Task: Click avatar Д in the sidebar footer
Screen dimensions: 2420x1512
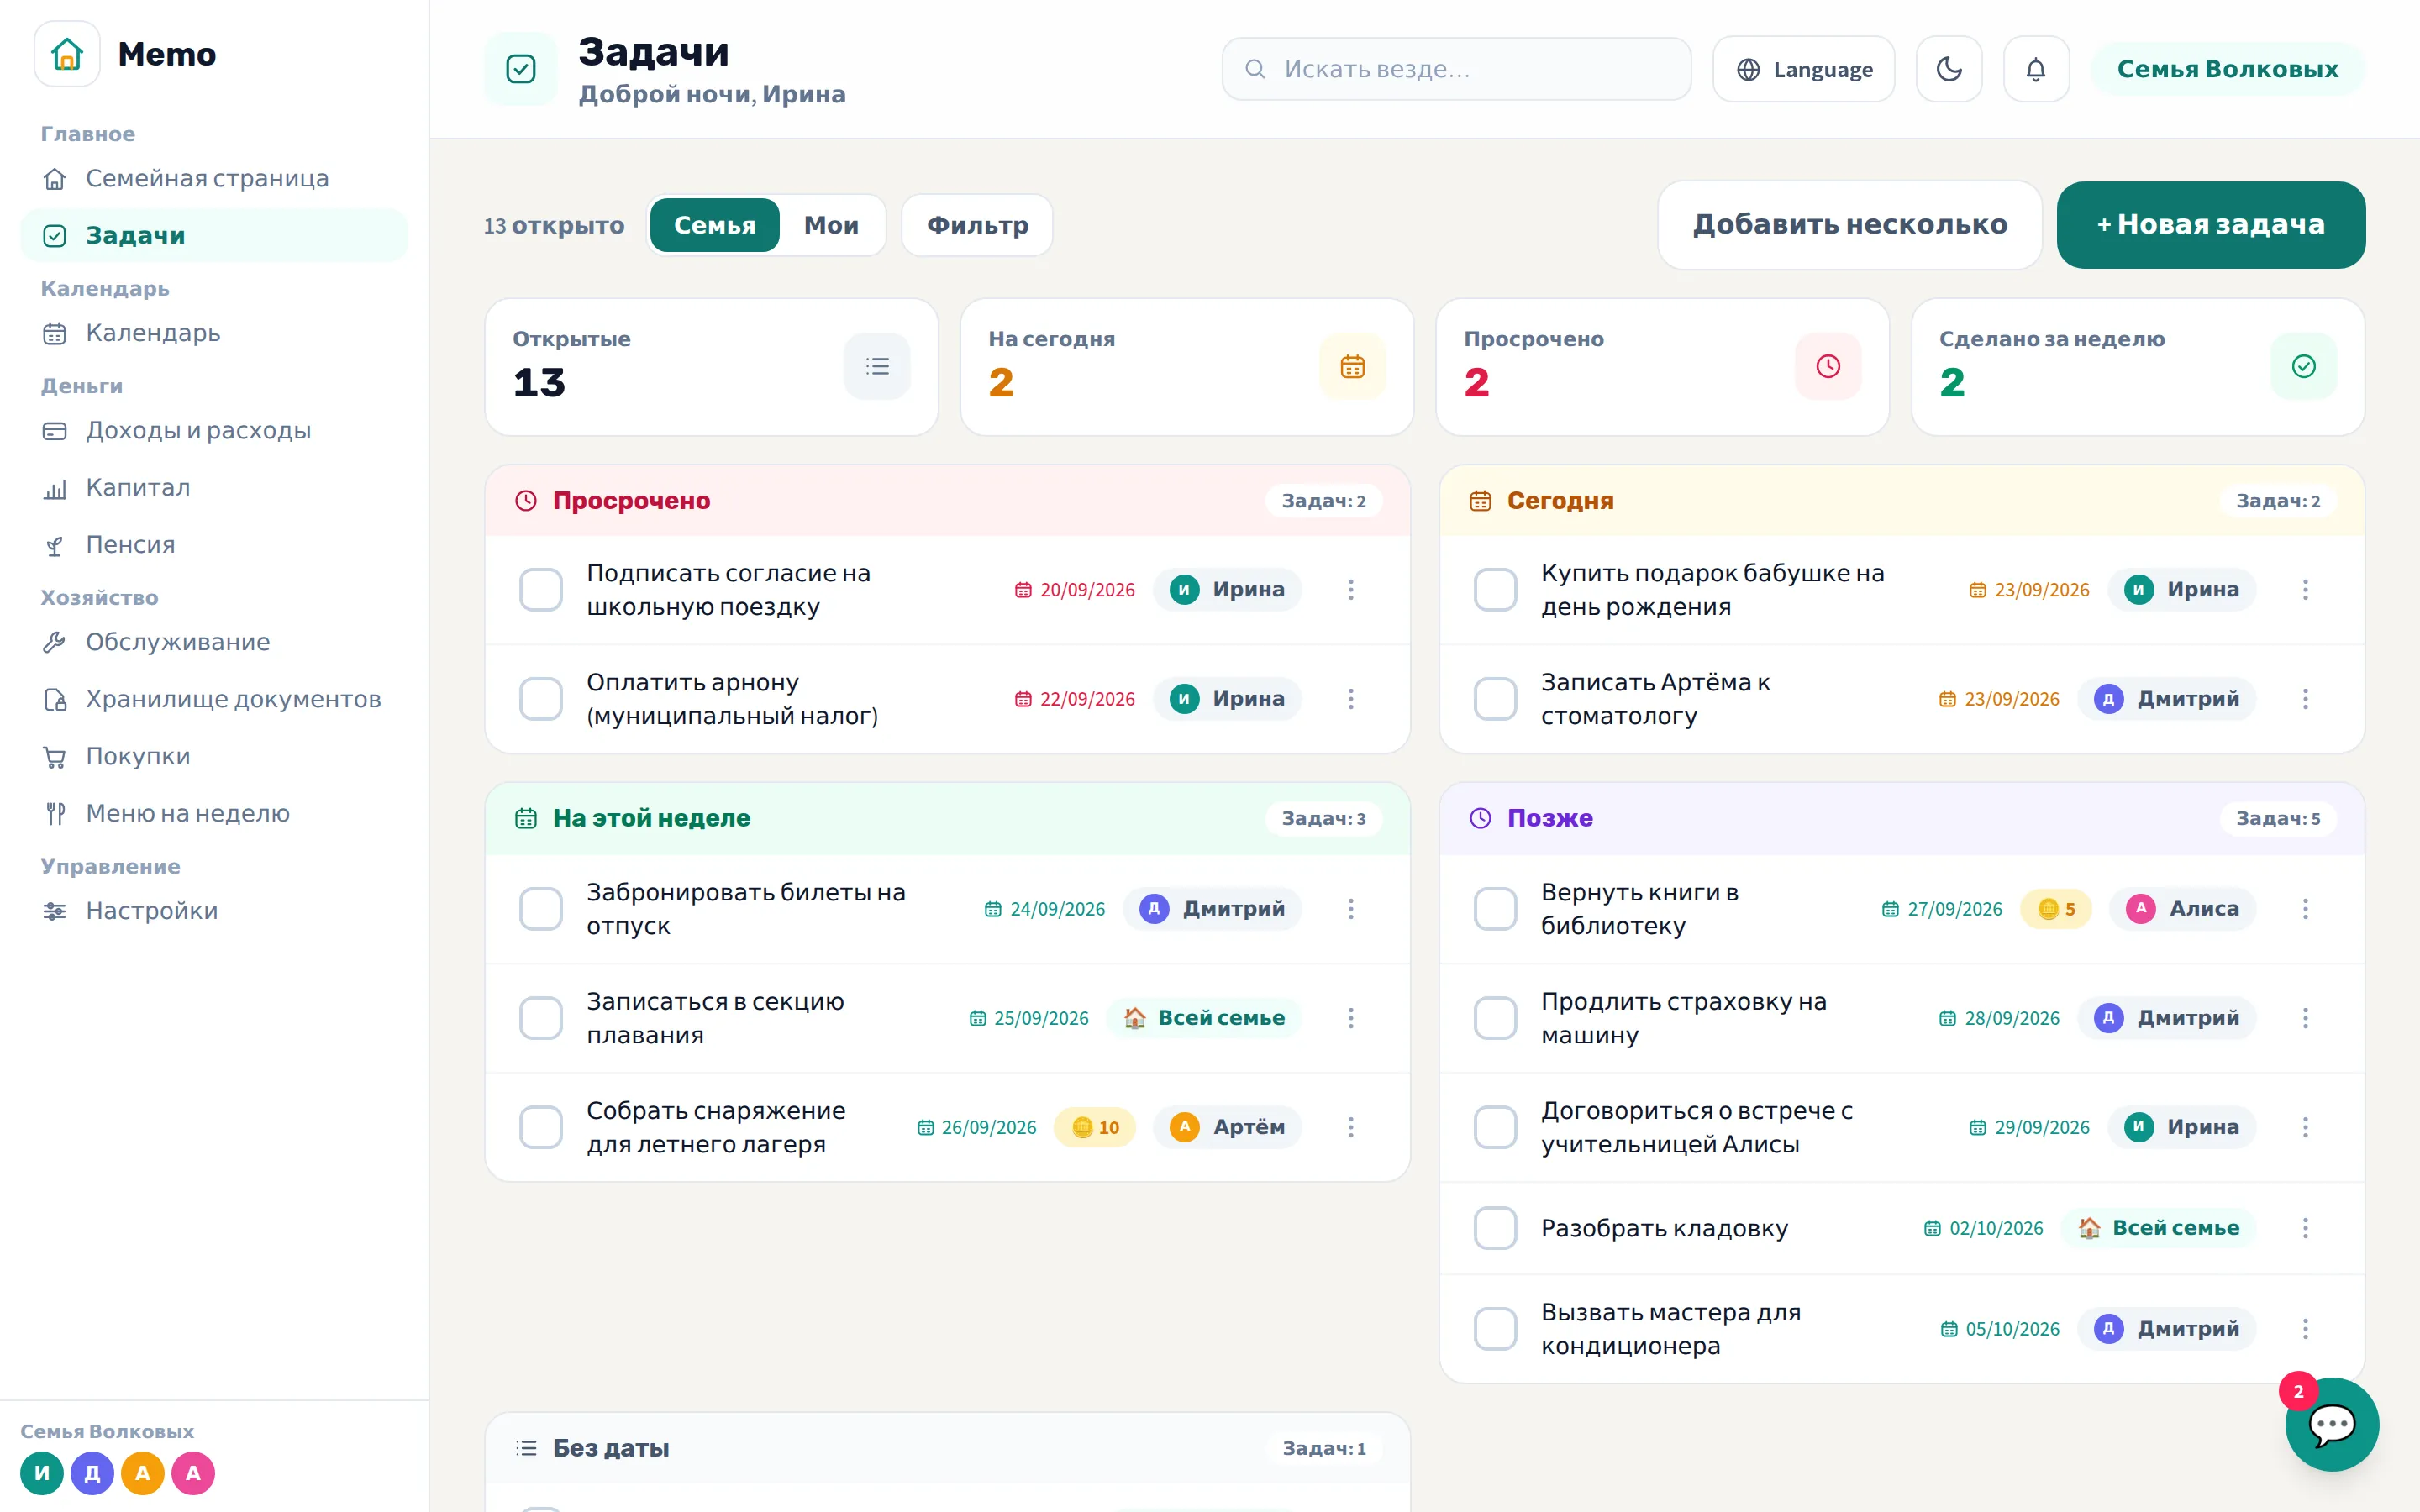Action: point(92,1473)
